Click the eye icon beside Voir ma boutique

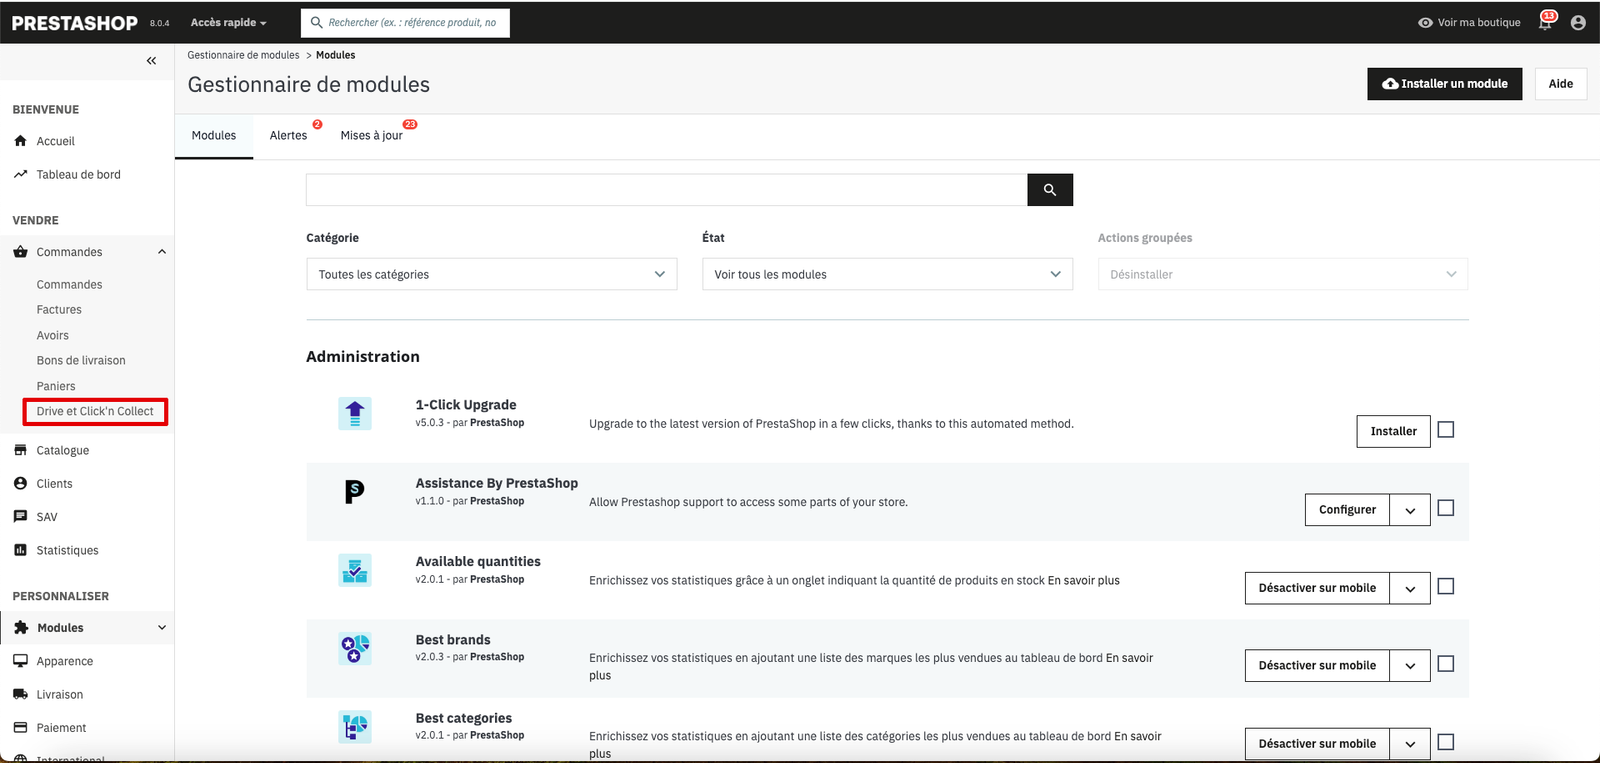tap(1425, 23)
